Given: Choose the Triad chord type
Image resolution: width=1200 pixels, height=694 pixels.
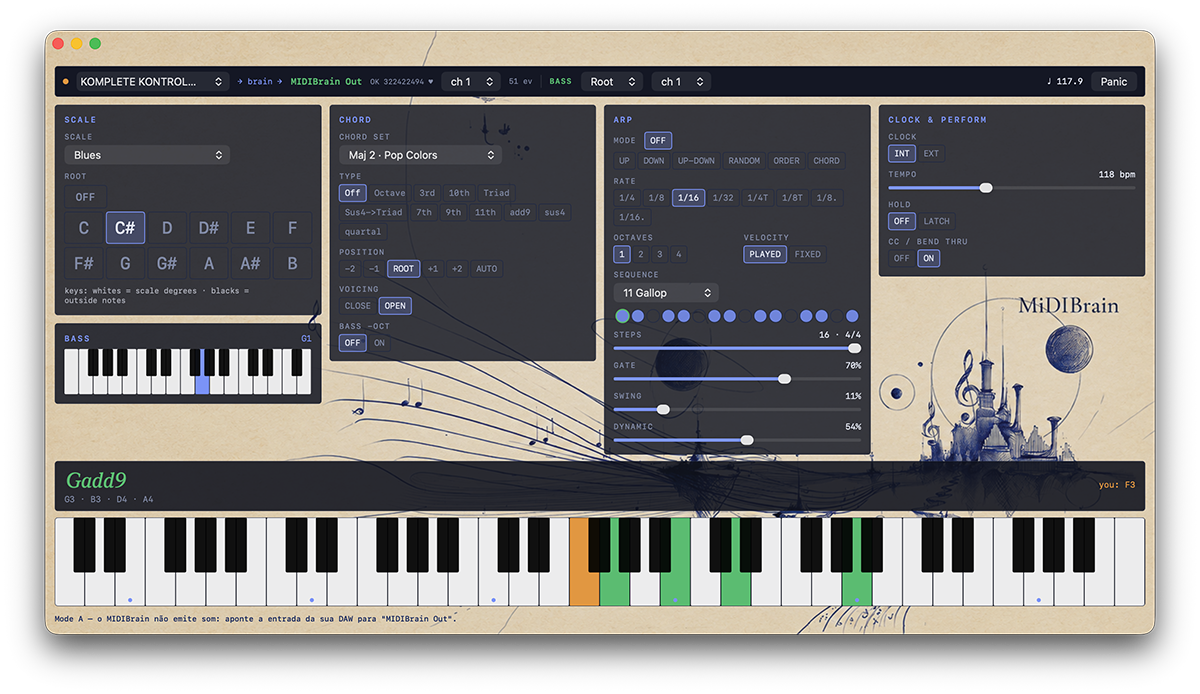Looking at the screenshot, I should (496, 193).
